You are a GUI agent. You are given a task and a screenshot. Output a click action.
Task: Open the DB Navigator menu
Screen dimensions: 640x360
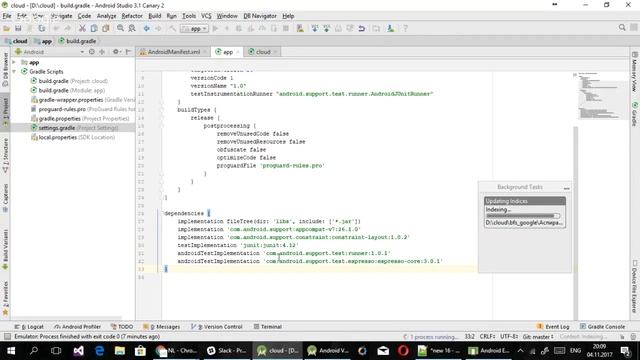point(260,16)
